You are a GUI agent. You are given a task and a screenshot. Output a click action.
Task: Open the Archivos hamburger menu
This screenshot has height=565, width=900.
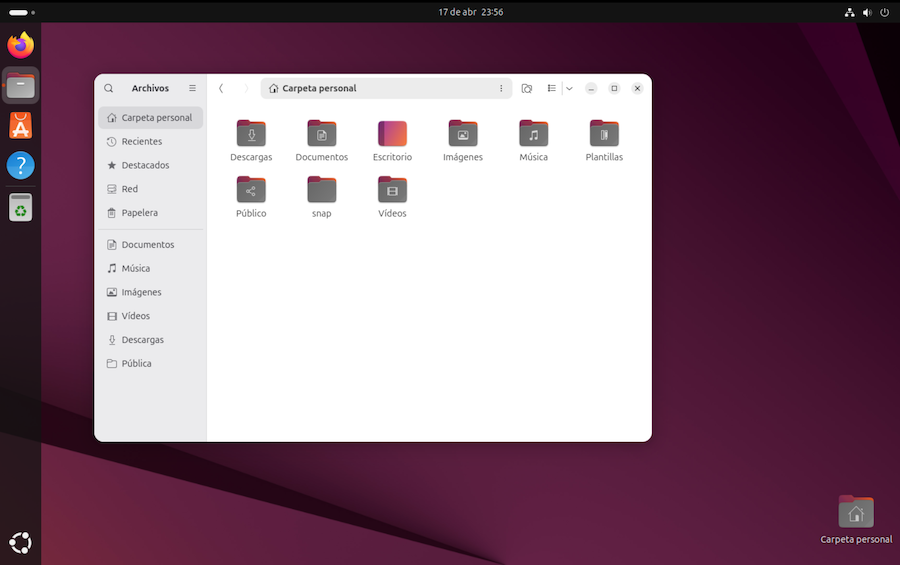193,89
